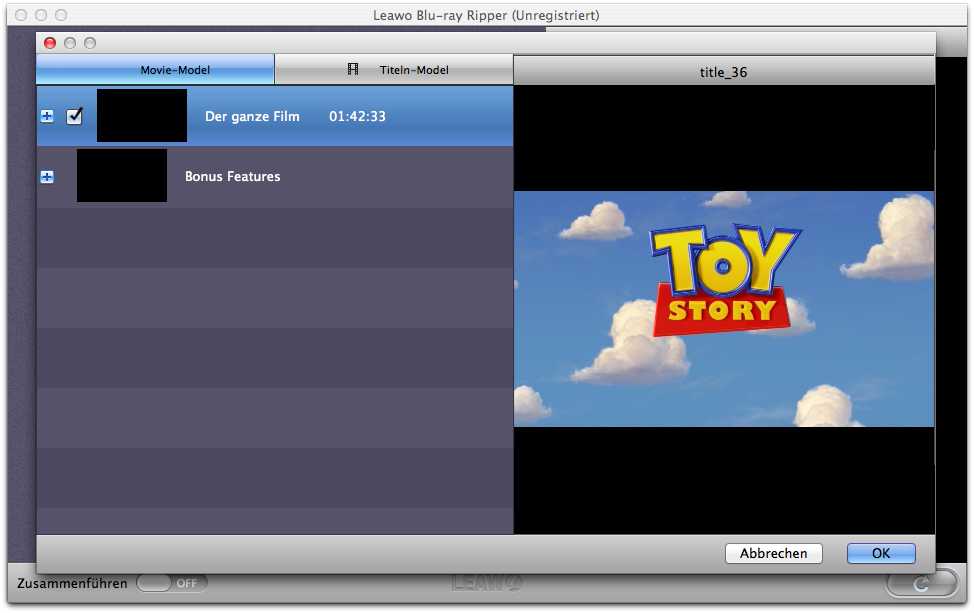Select the Bonus Features thumbnail
The image size is (974, 613).
point(121,176)
